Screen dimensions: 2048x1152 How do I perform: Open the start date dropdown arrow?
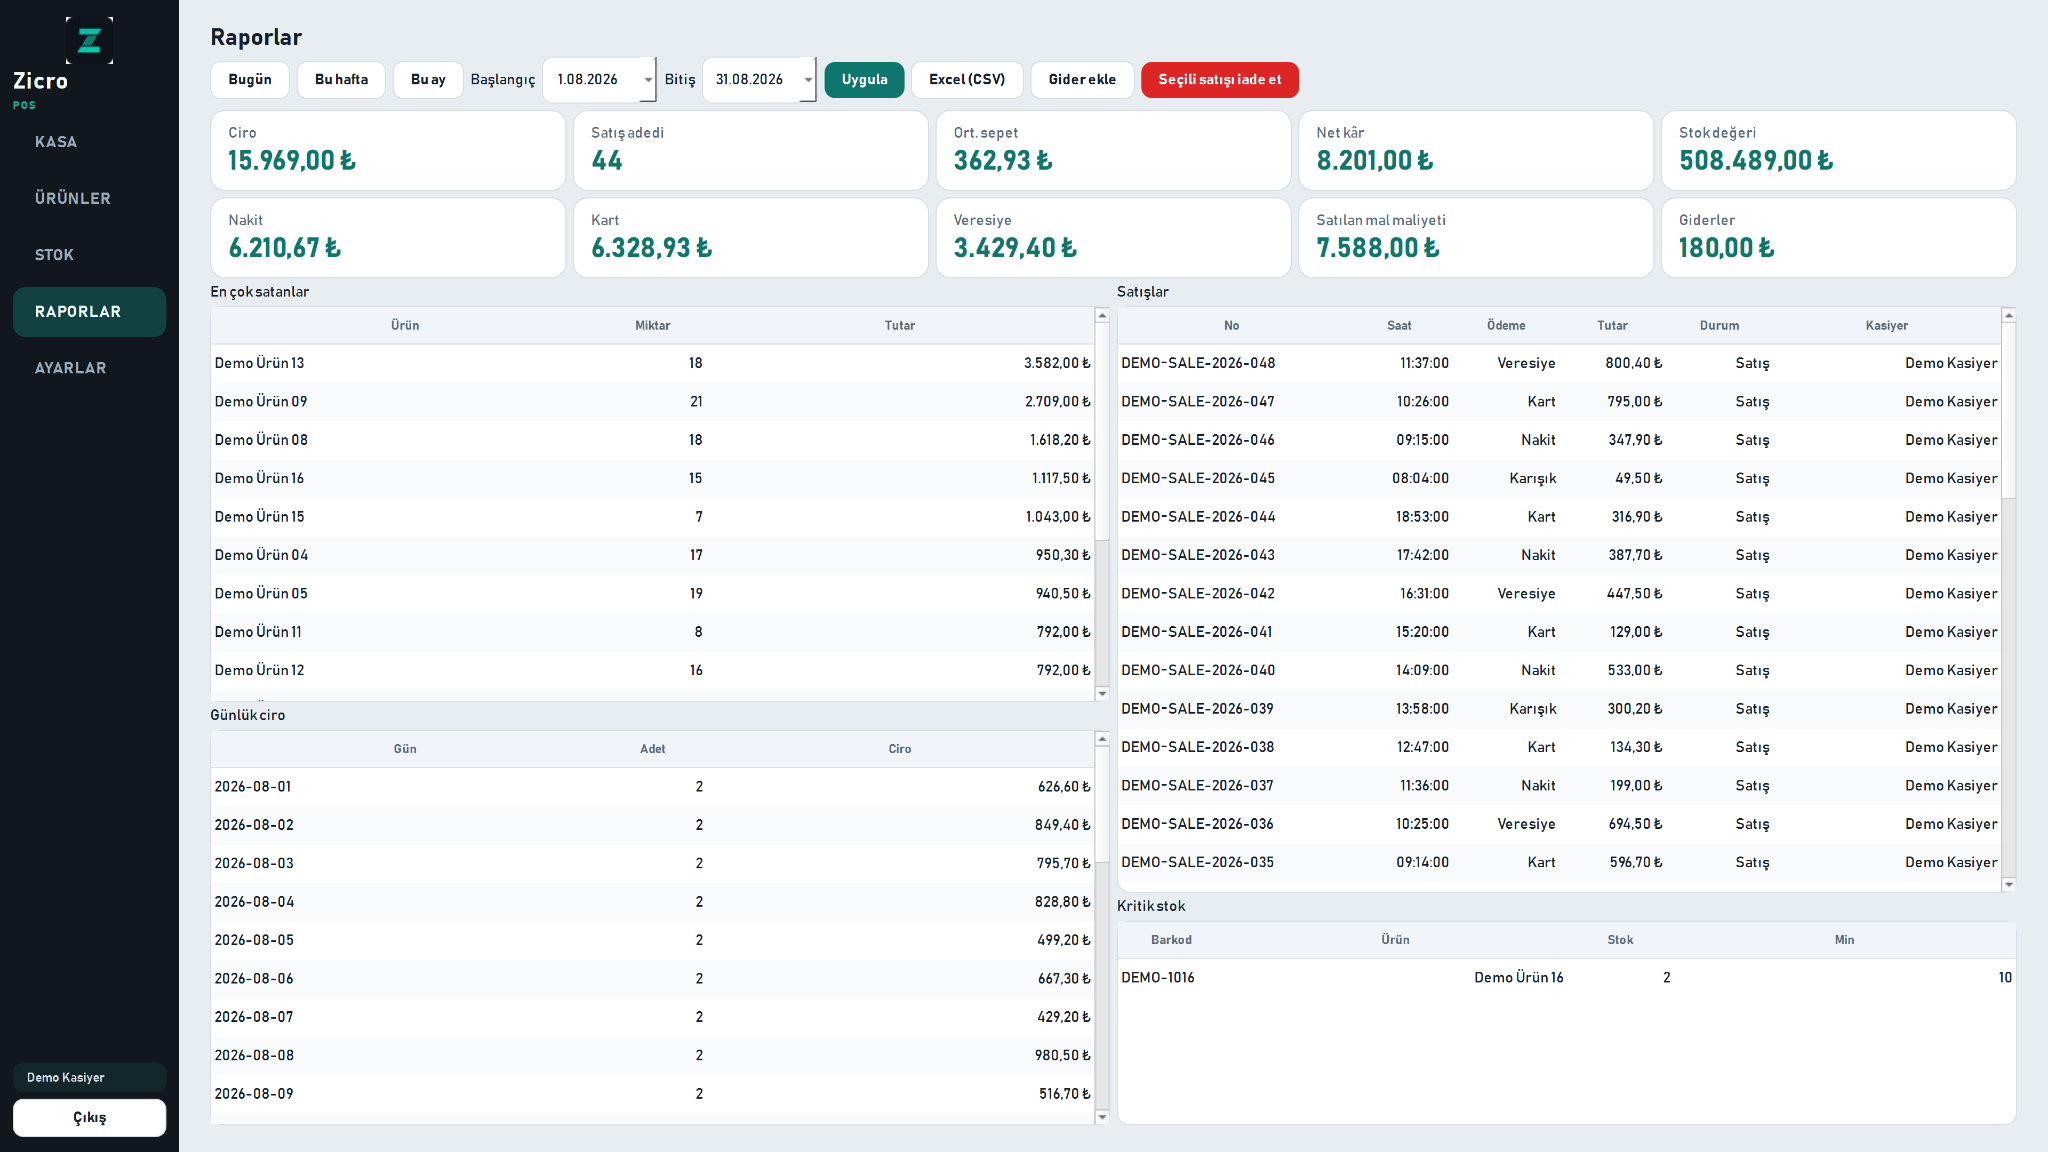tap(648, 80)
